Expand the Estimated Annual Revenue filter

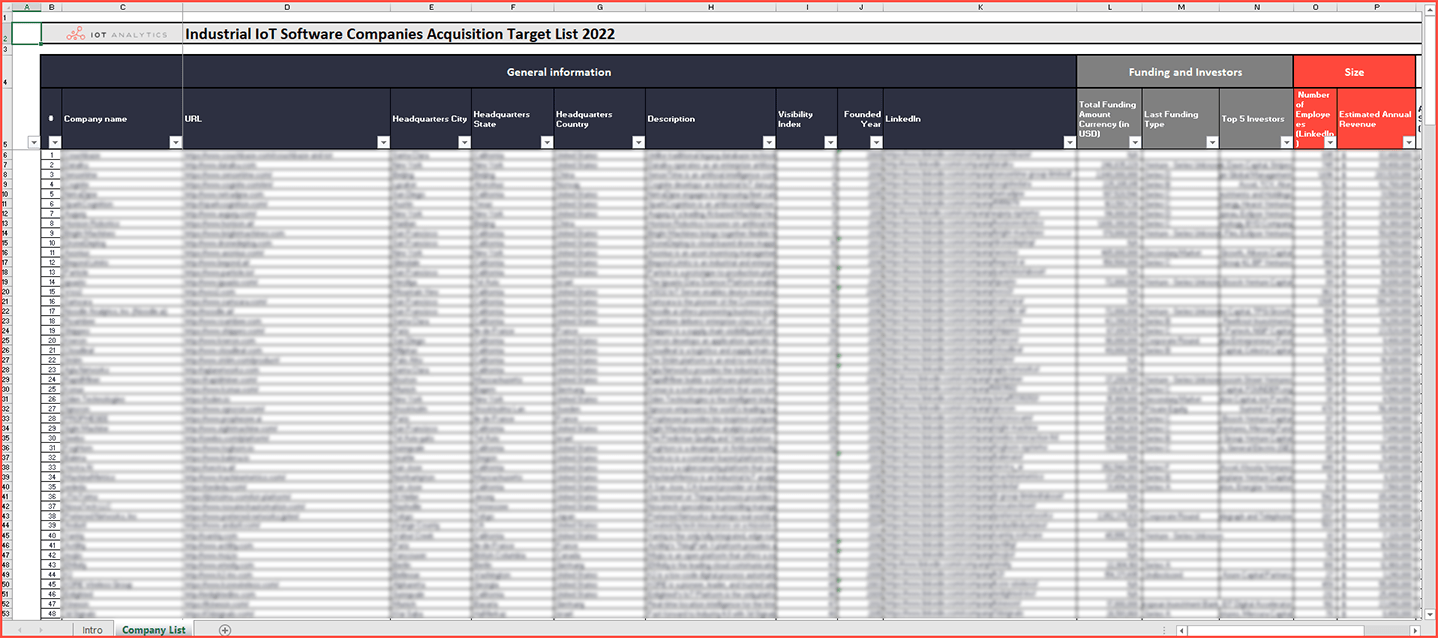pyautogui.click(x=1409, y=142)
